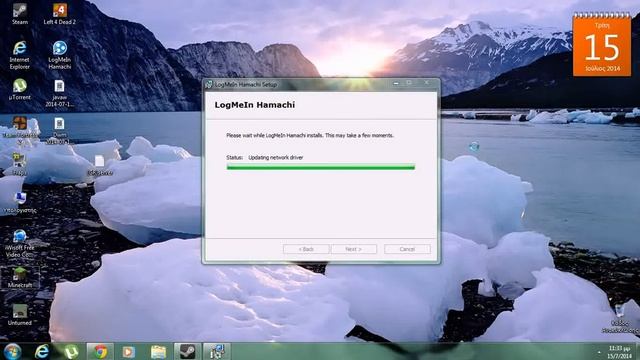Open the taskbar clock showing 15/7/2014
The height and width of the screenshot is (360, 640).
(619, 352)
